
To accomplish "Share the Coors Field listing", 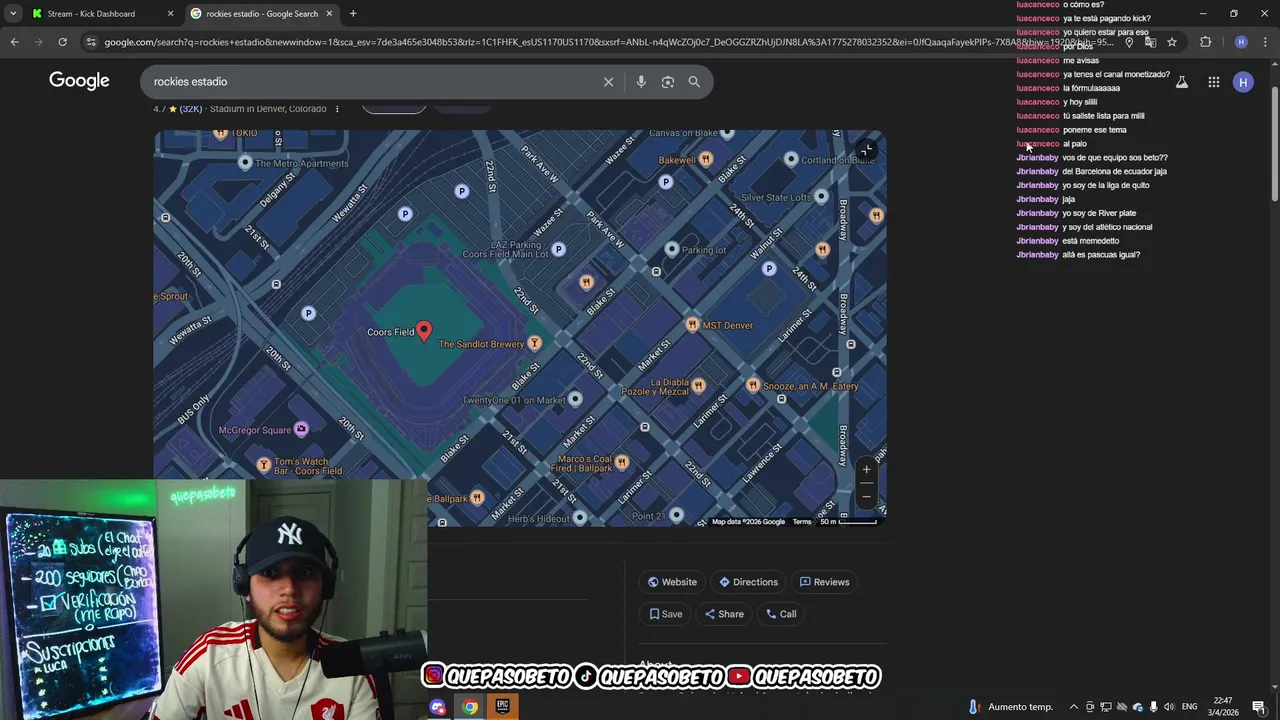I will coord(724,614).
